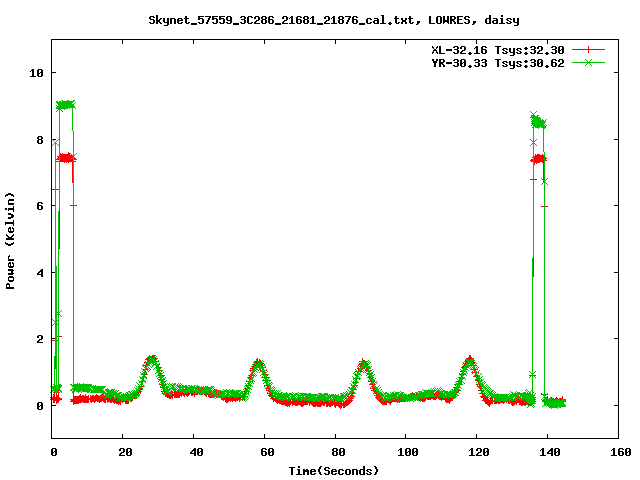This screenshot has height=480, width=640.
Task: Click the y-axis tick label 6
Action: click(38, 206)
